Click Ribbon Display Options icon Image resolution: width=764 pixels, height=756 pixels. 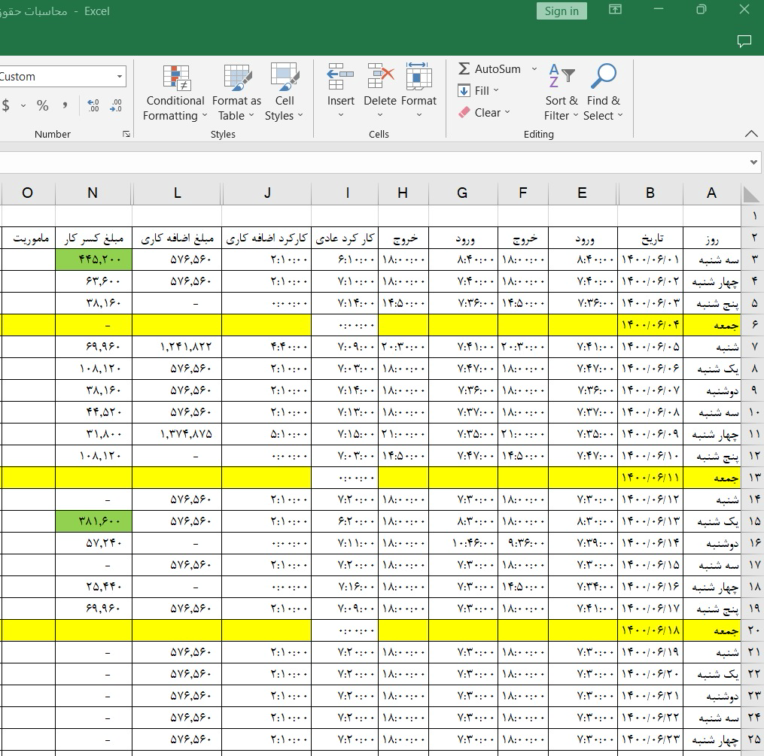point(615,9)
